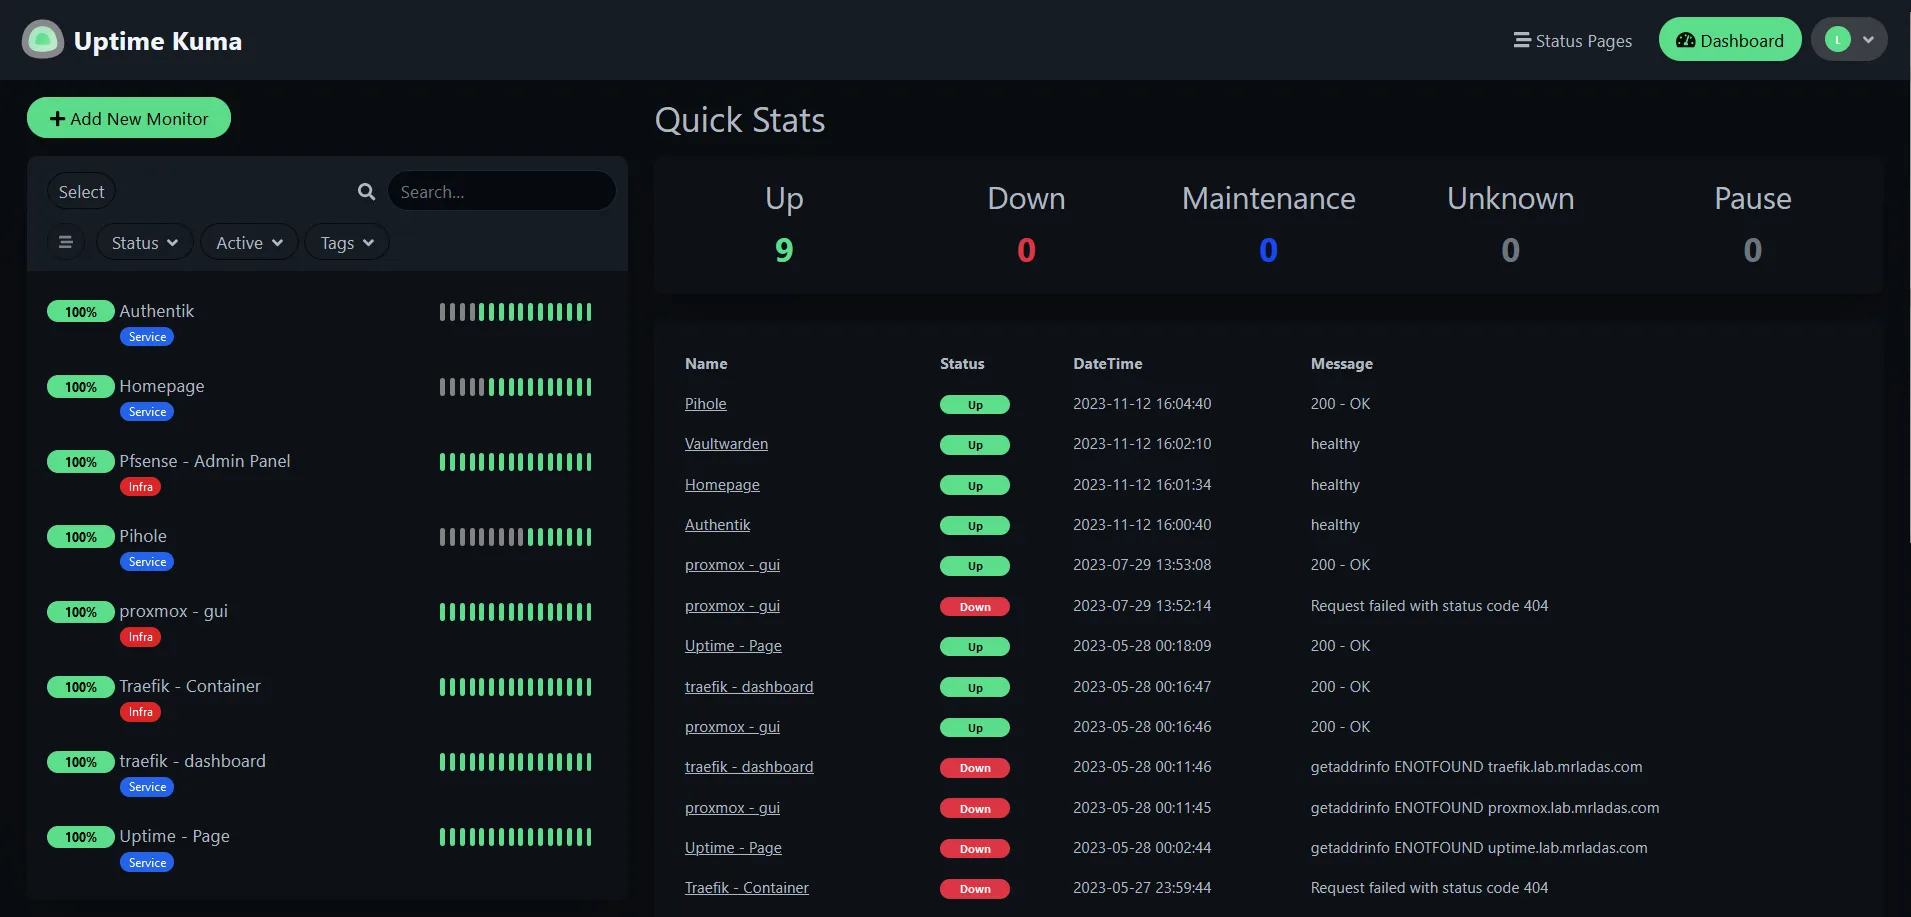Click the hamburger icon next to Status Pages
The image size is (1911, 917).
(x=1521, y=40)
